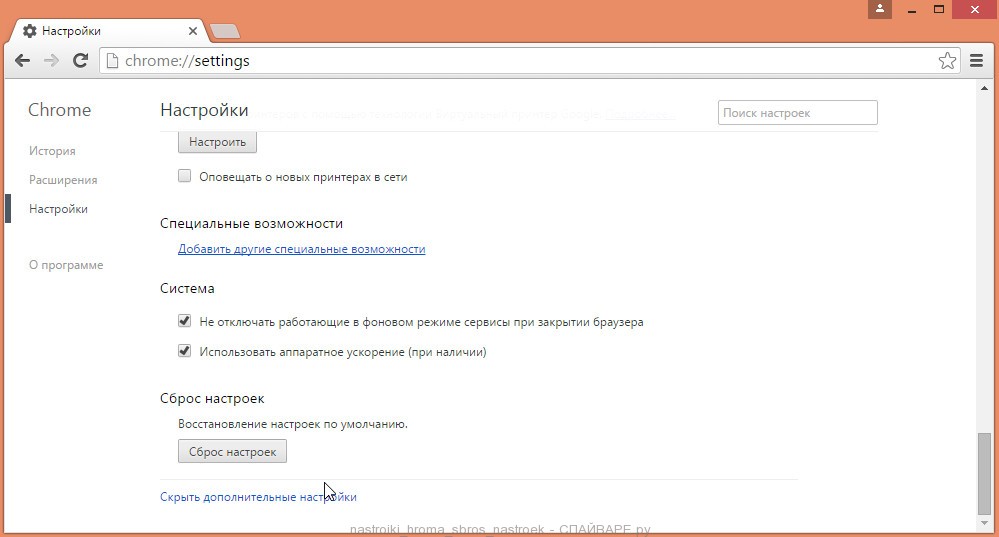Click the Сброс настроек section heading
Screen dimensions: 999x537
coord(212,399)
